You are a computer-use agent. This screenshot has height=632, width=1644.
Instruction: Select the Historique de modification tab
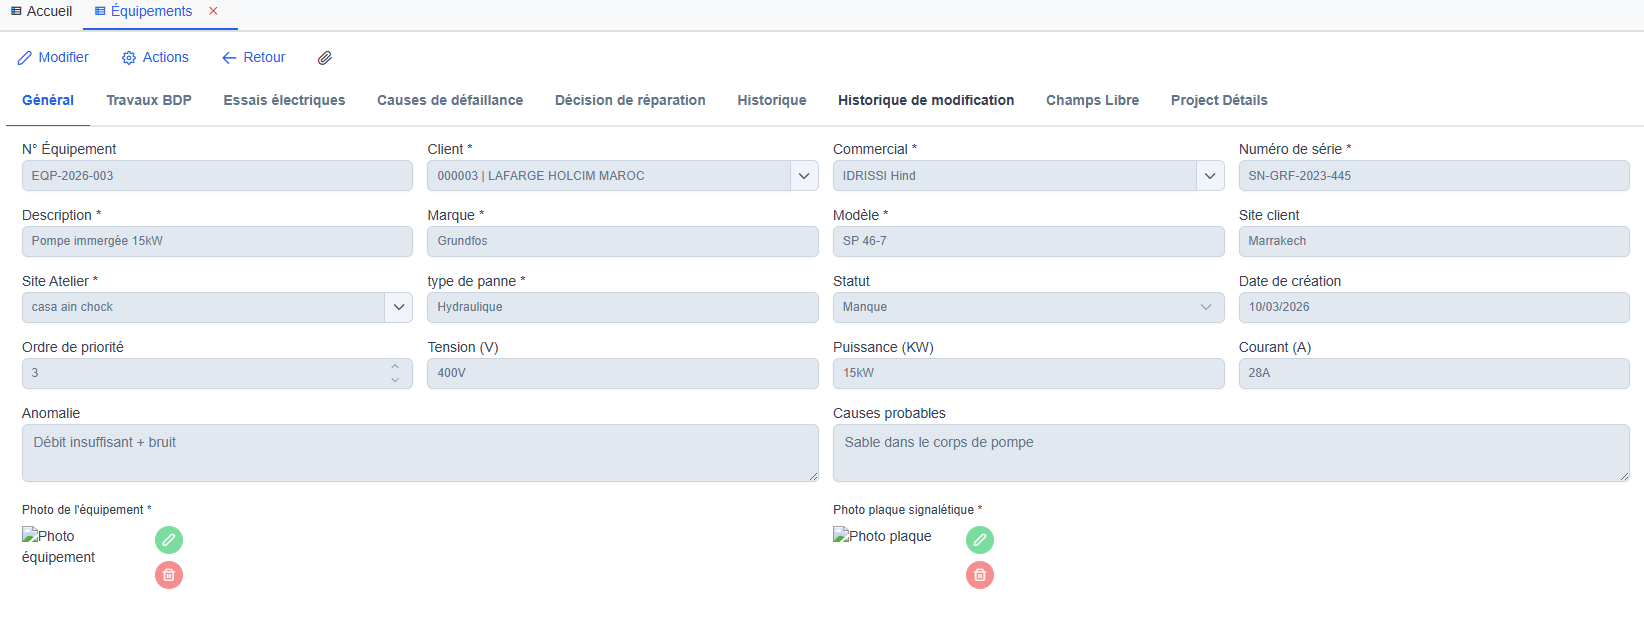point(926,100)
